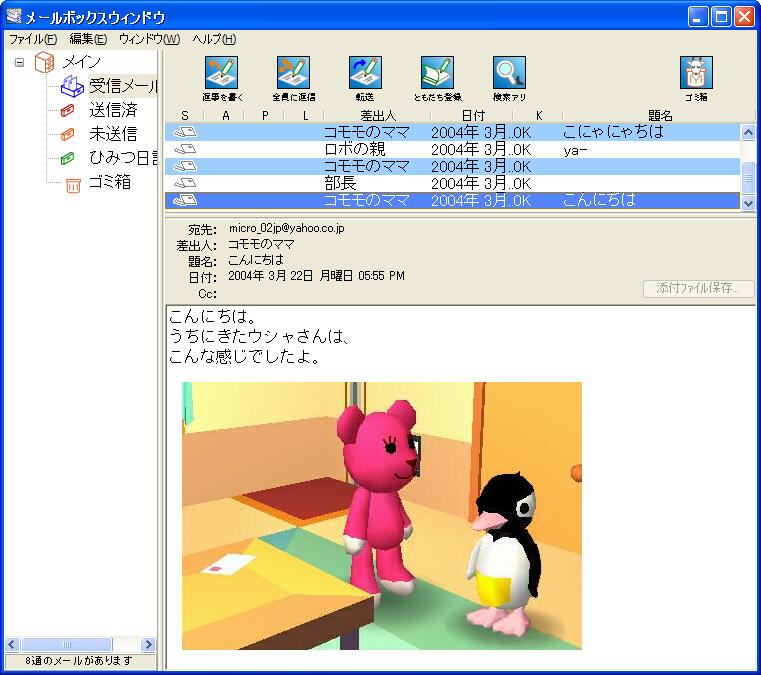Click the red 送信済 folder icon
Image resolution: width=761 pixels, height=675 pixels.
[x=67, y=111]
